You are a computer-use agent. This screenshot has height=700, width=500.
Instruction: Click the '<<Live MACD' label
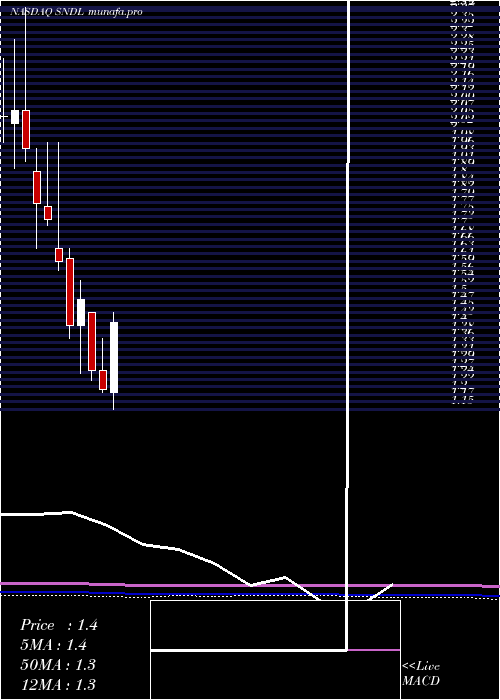coord(421,674)
